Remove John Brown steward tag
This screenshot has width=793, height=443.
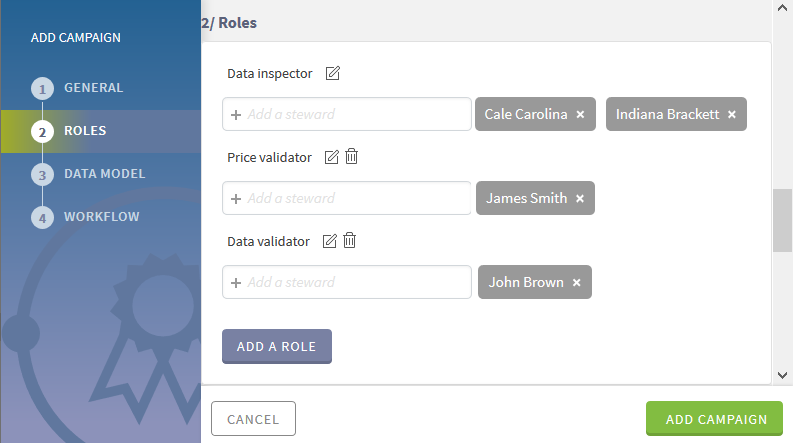pos(577,282)
